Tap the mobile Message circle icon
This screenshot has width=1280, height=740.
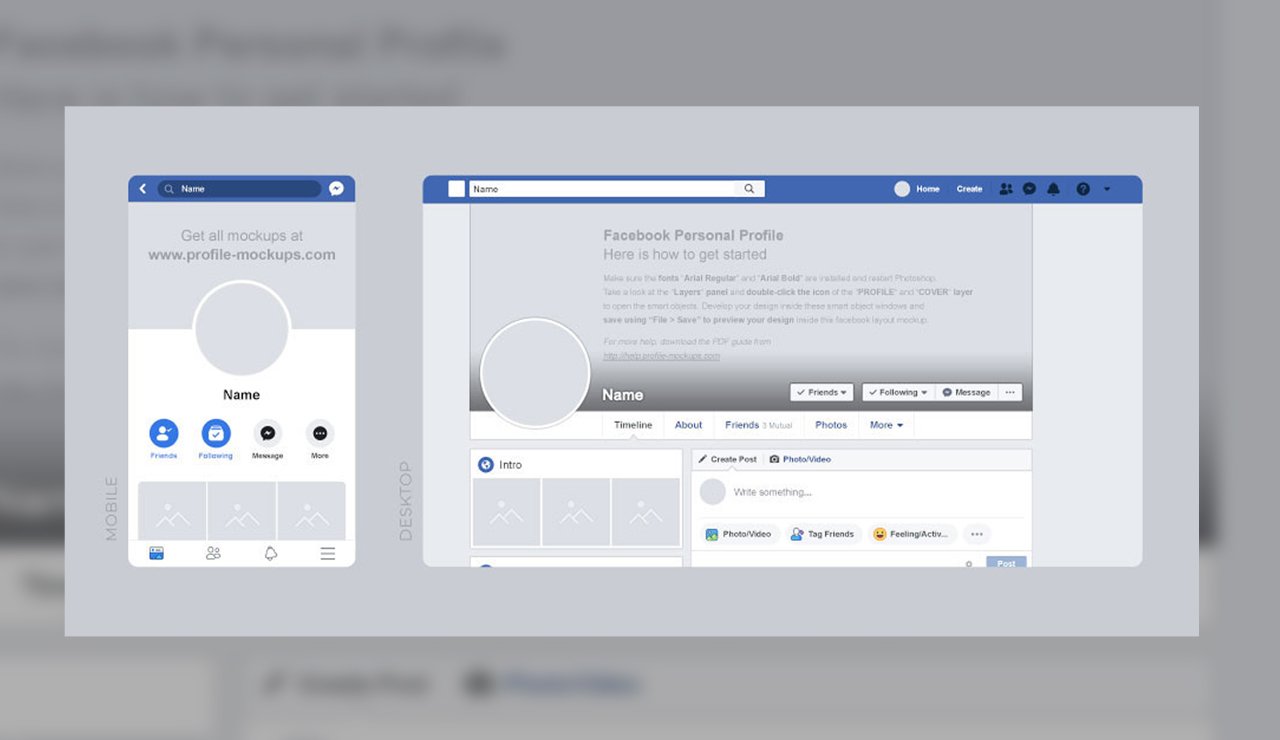pyautogui.click(x=268, y=433)
